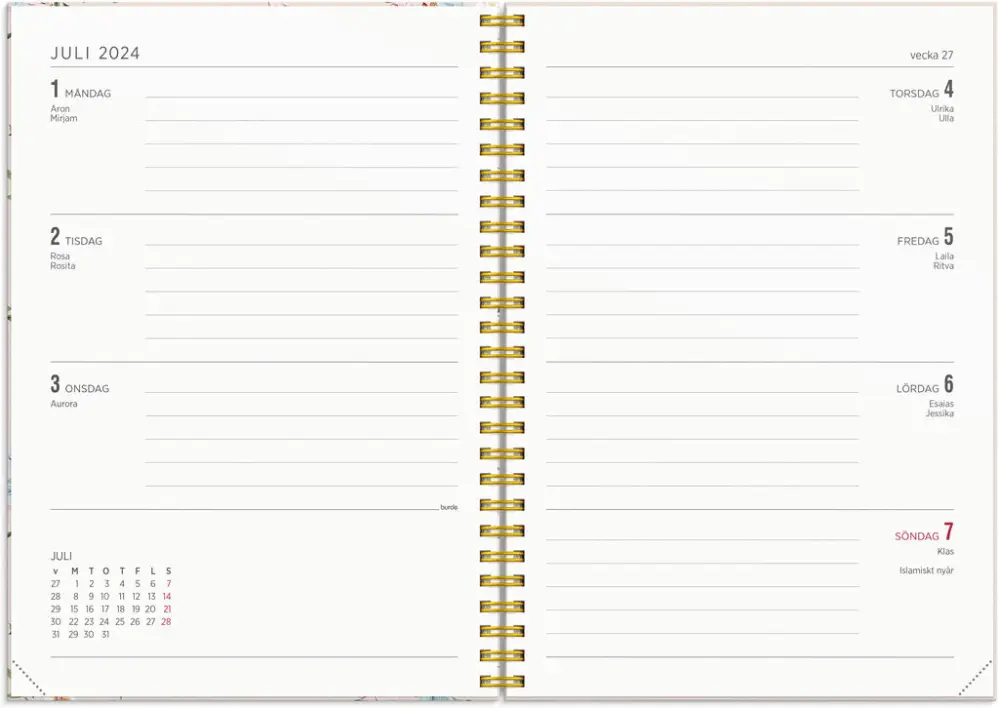Screen dimensions: 999x708
Task: Click the 'LÖRDAG 6' day header
Action: point(925,384)
